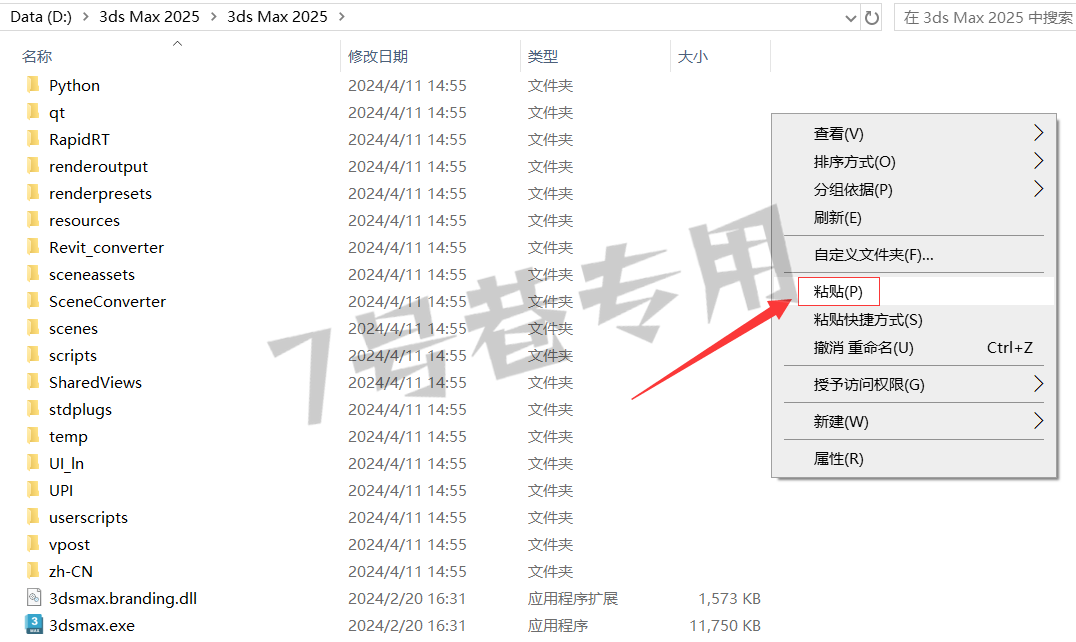Click the RapidRT folder icon
This screenshot has height=642, width=1076.
[x=33, y=139]
